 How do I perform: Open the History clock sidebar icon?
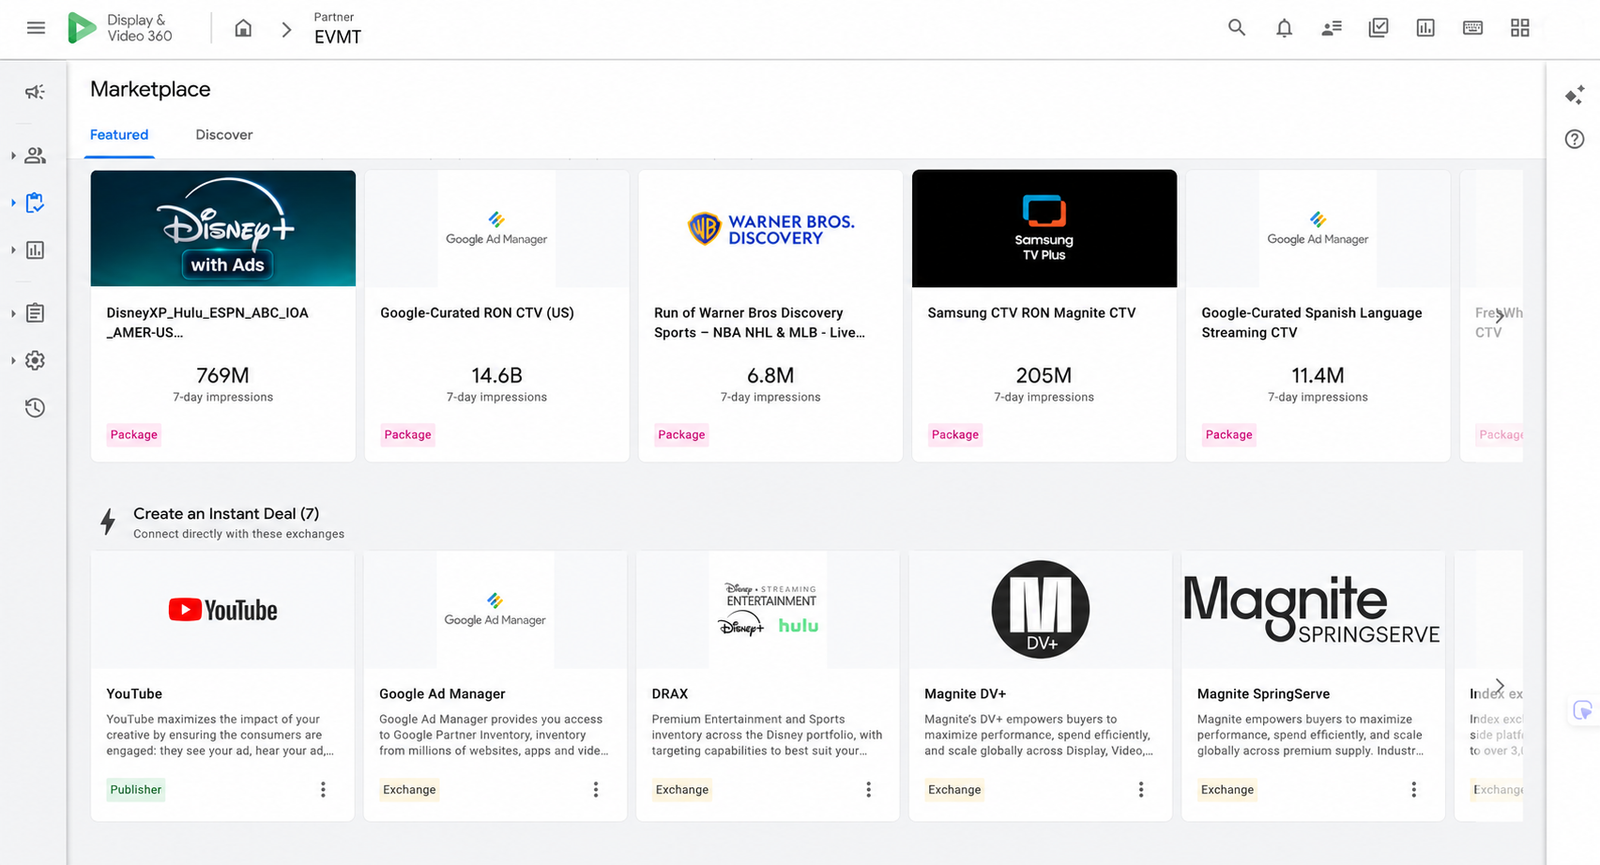(x=35, y=407)
